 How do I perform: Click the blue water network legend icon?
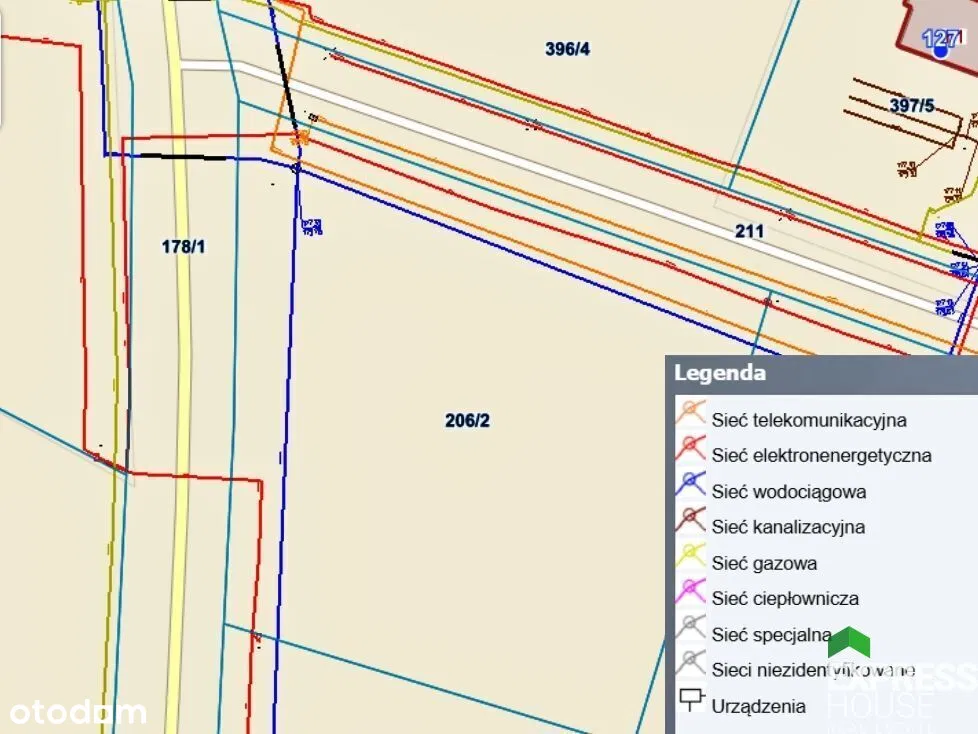click(691, 485)
